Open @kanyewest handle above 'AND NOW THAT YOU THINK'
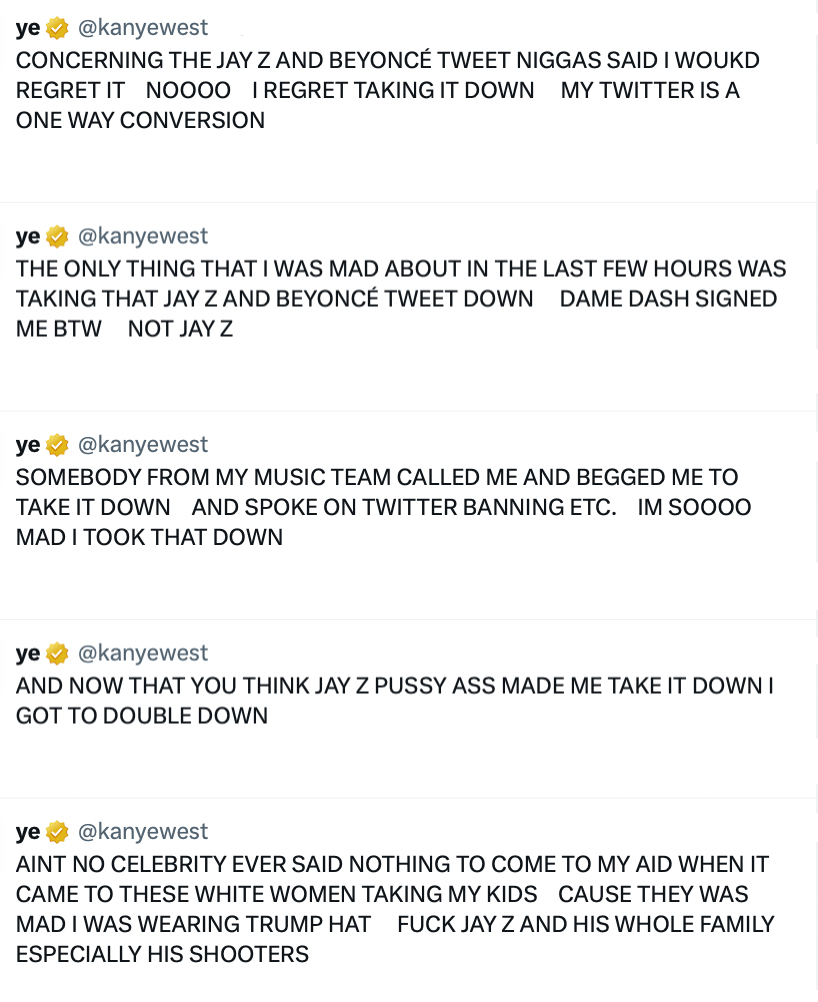This screenshot has height=1002, width=818. pos(143,653)
